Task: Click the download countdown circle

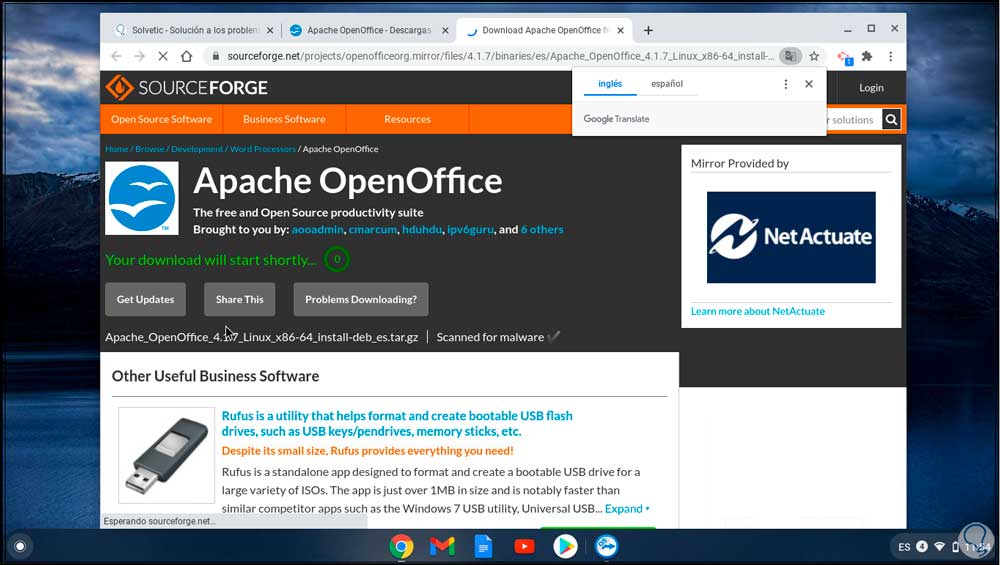Action: click(337, 259)
